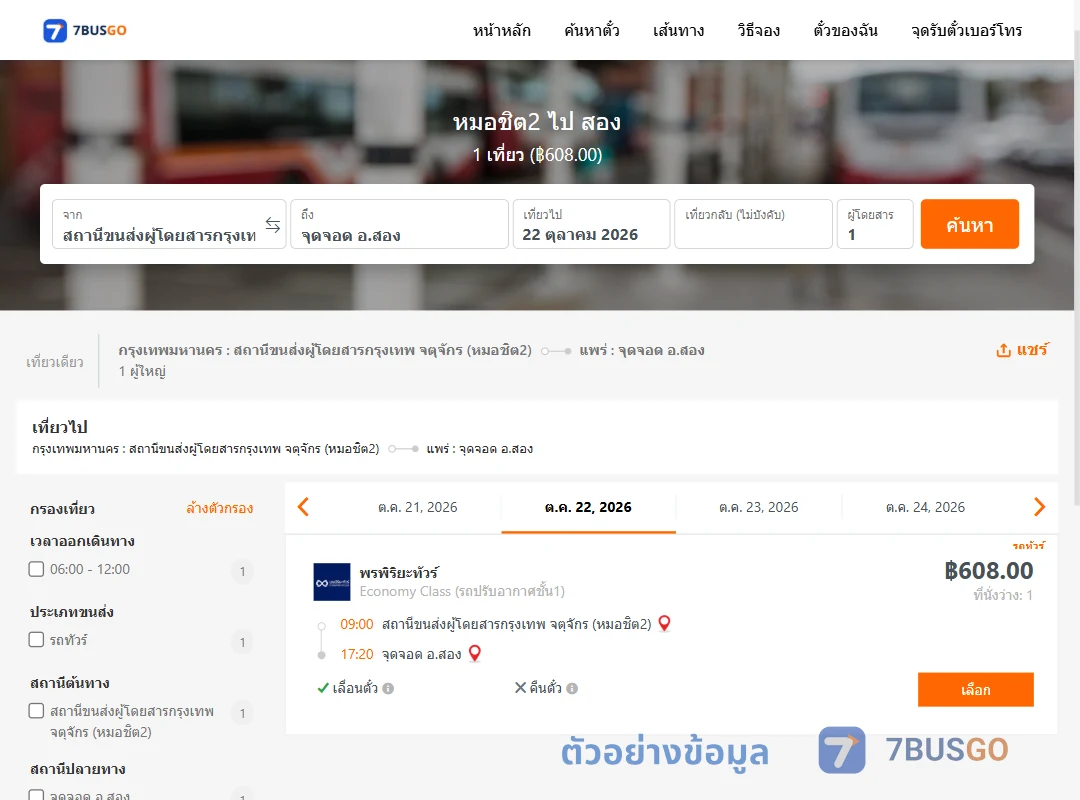
Task: View info icon next to คืนตั๋ว
Action: (572, 688)
